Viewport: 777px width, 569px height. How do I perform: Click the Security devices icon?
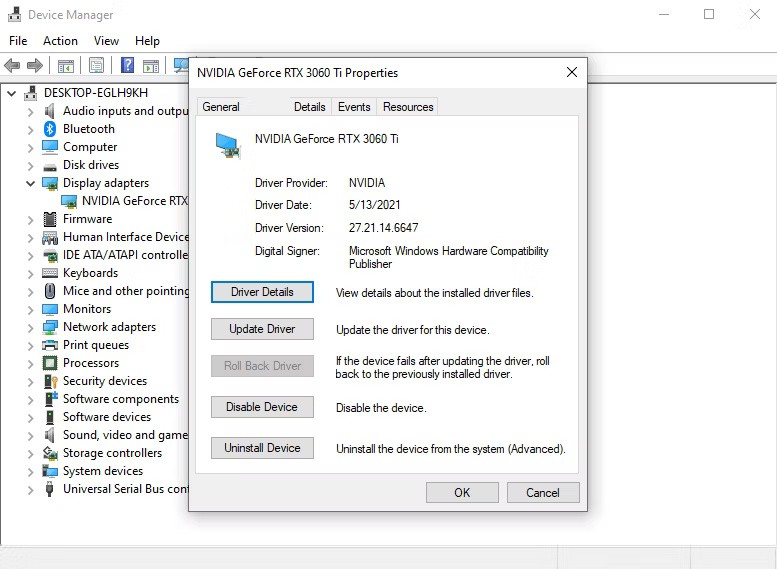[50, 381]
